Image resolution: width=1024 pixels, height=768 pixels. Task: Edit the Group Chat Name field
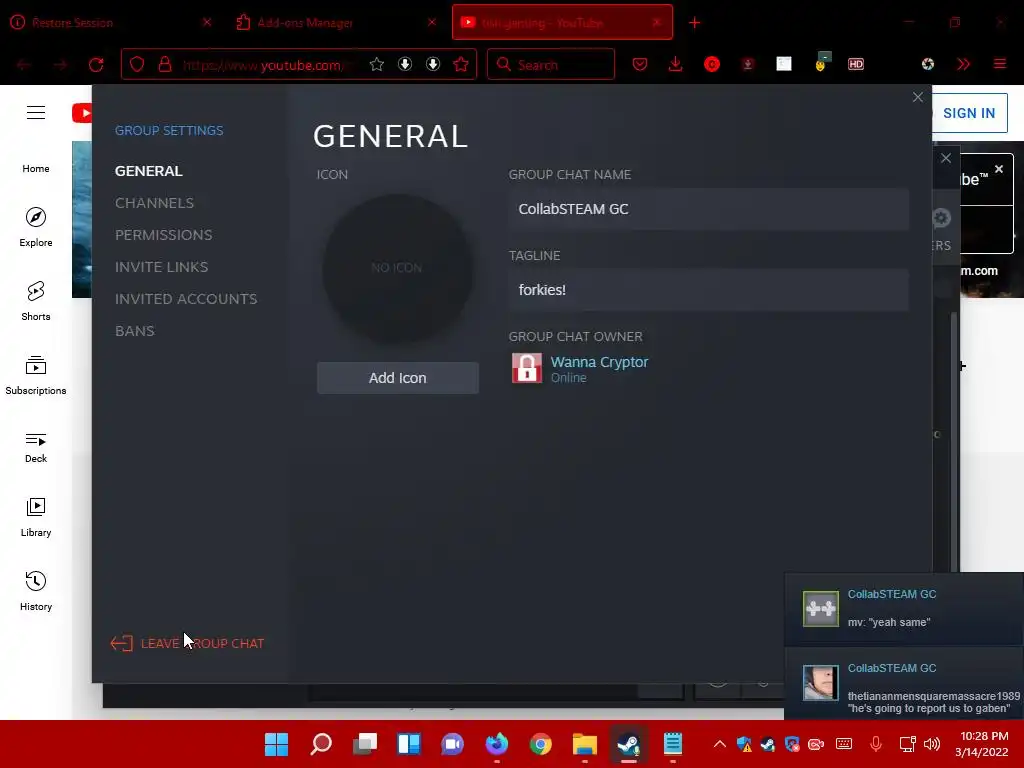tap(709, 209)
